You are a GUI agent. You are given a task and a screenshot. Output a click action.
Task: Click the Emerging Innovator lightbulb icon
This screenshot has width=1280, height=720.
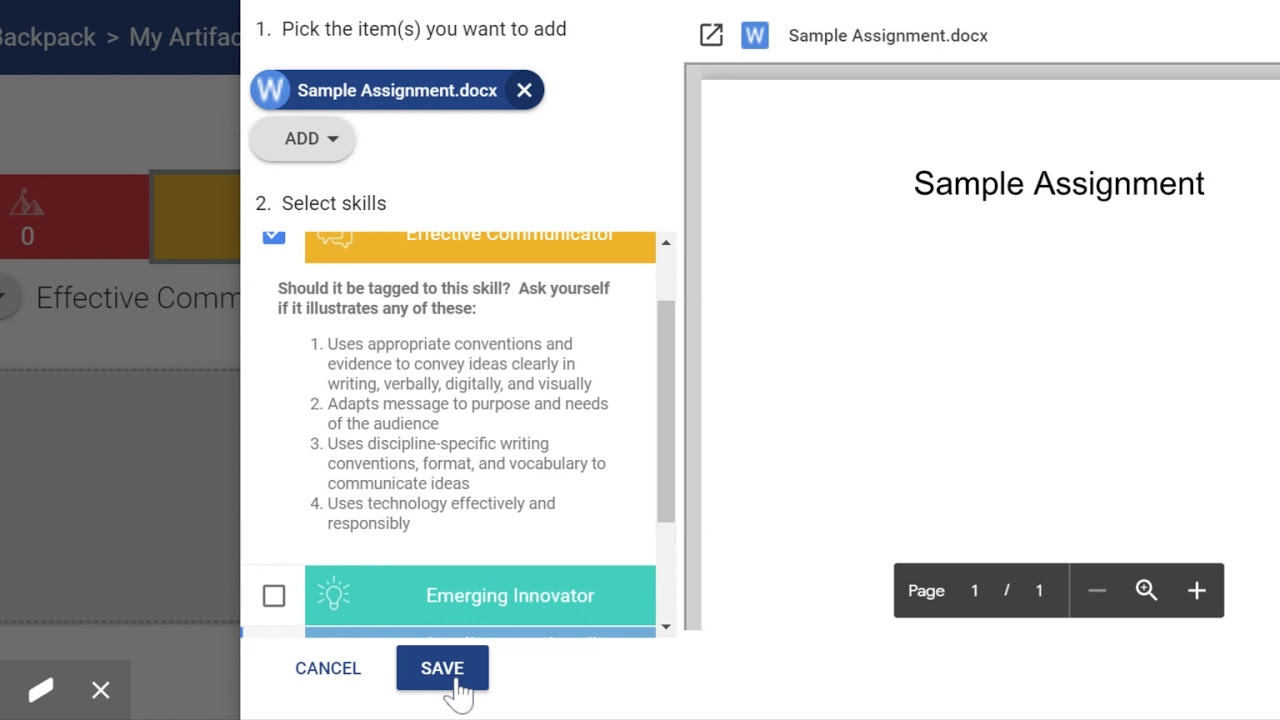coord(333,595)
